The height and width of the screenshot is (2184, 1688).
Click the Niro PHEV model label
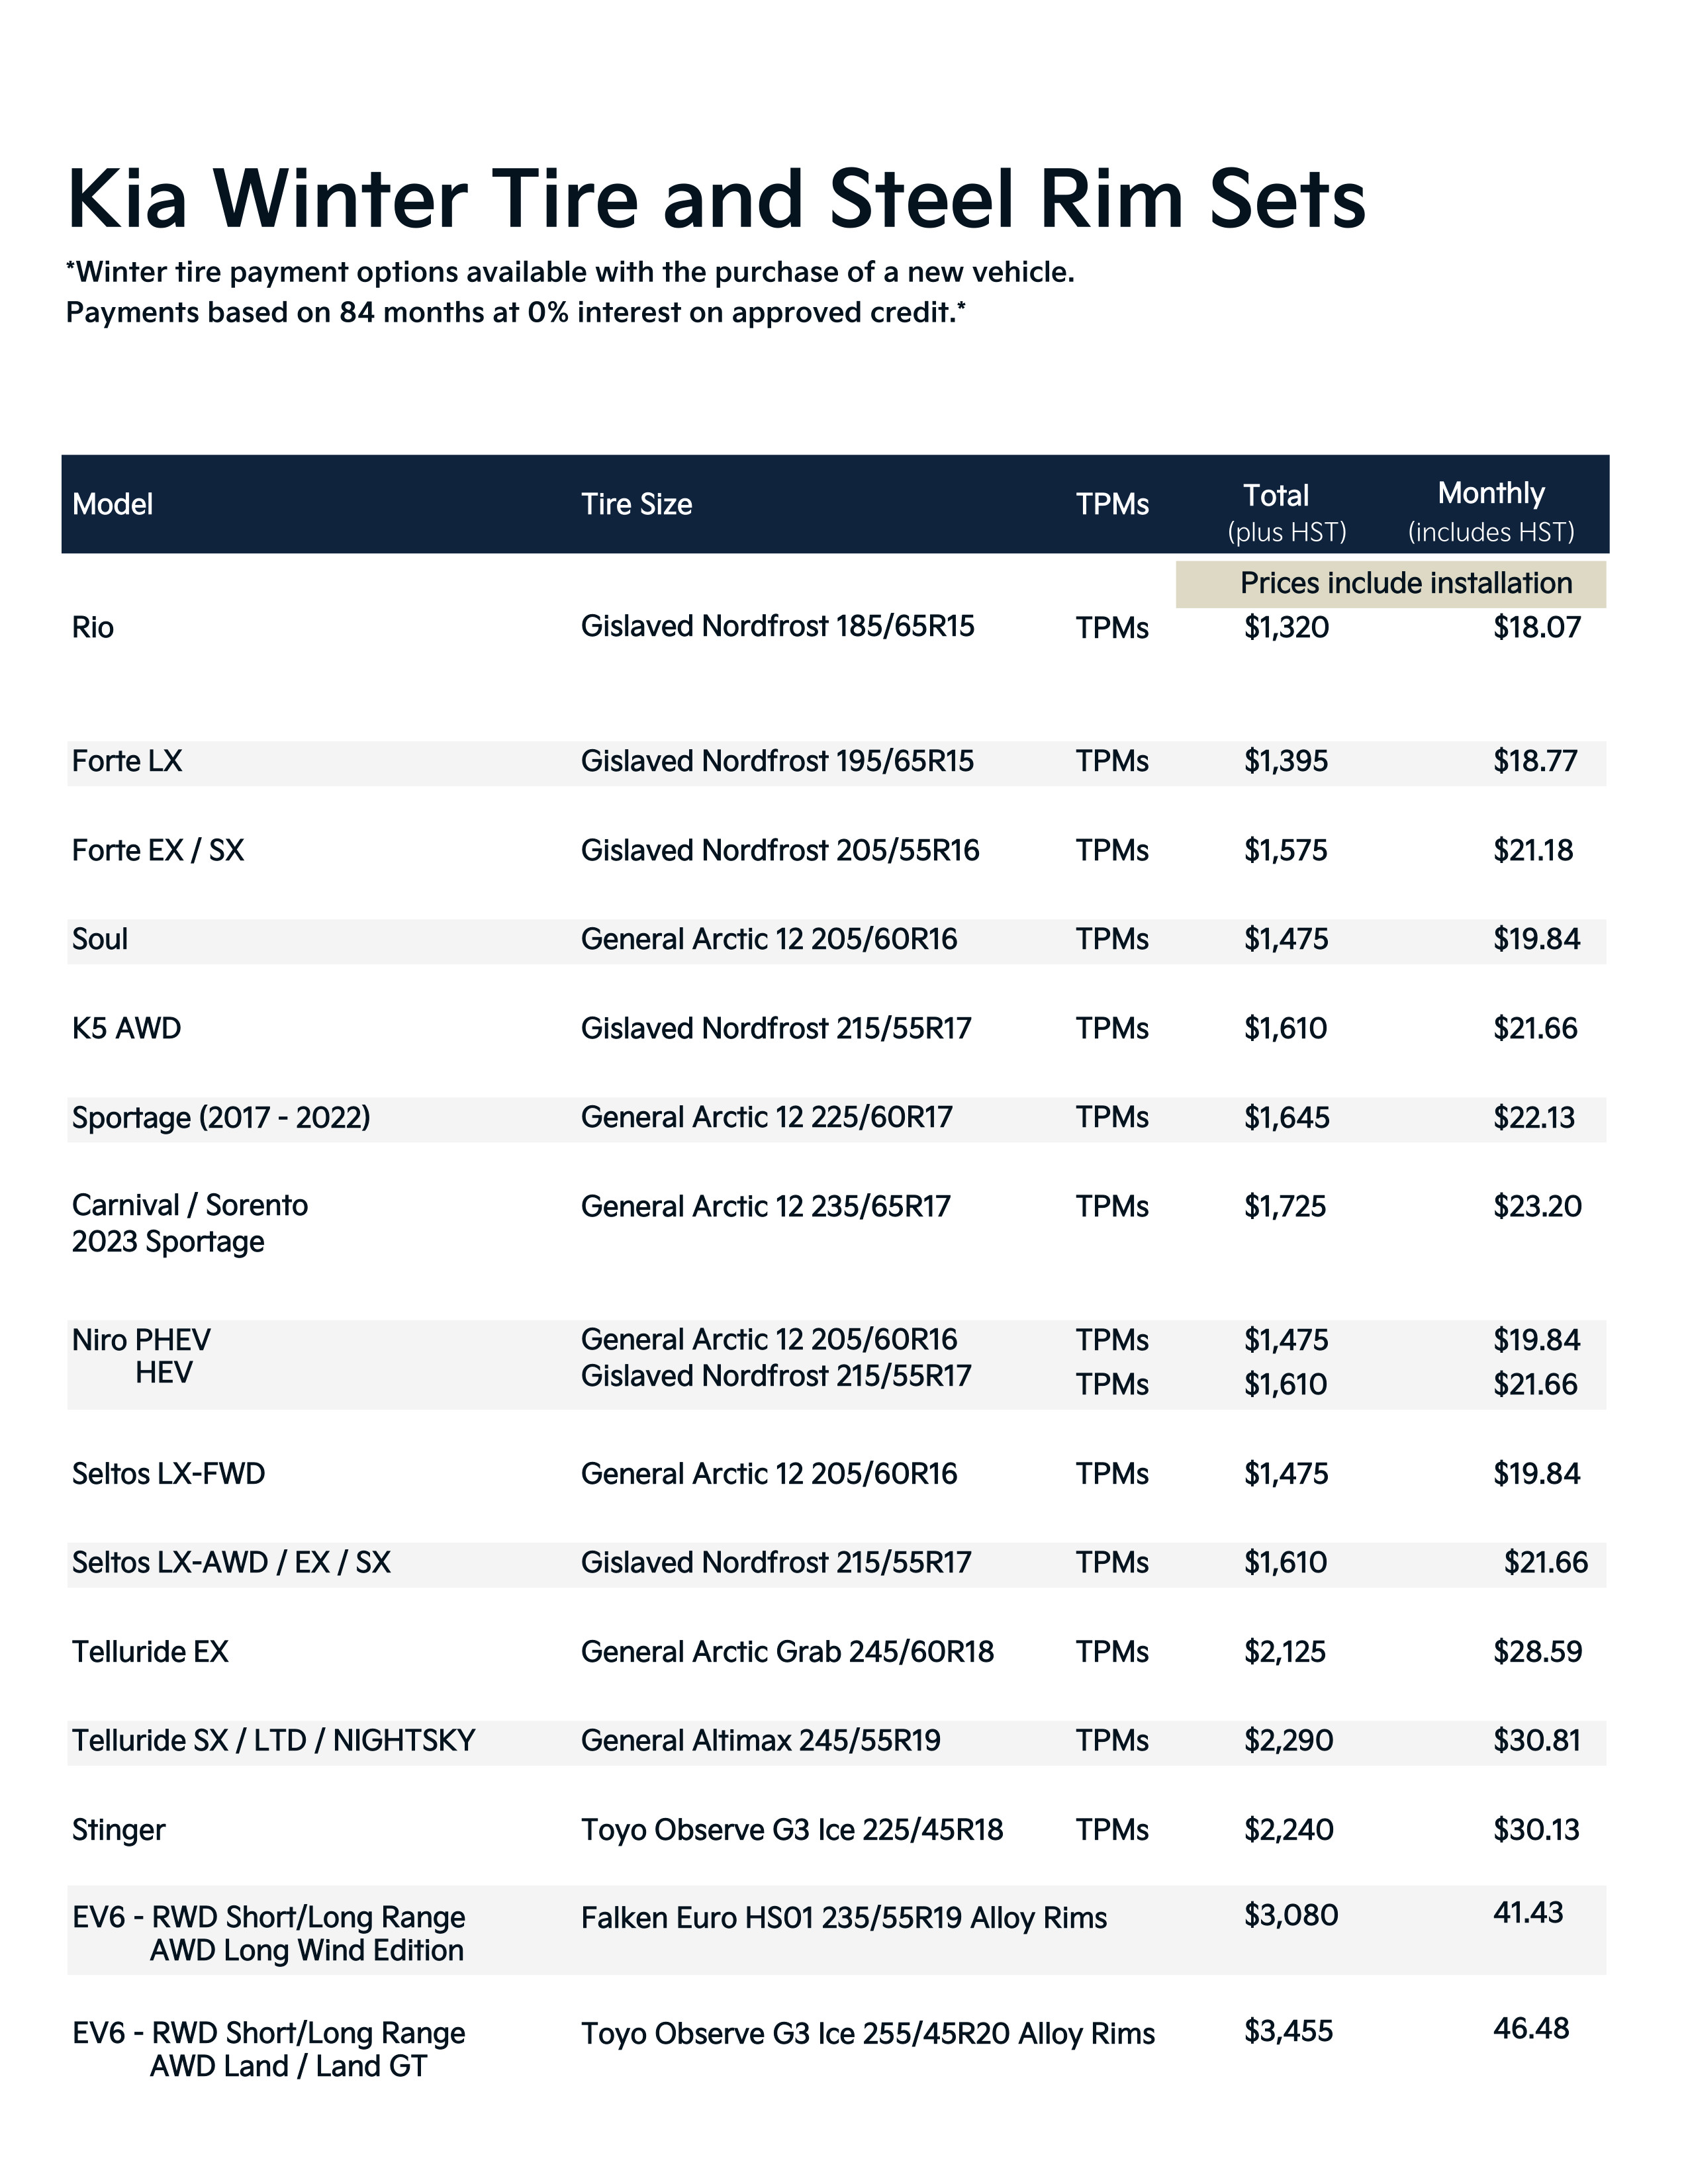(x=141, y=1340)
